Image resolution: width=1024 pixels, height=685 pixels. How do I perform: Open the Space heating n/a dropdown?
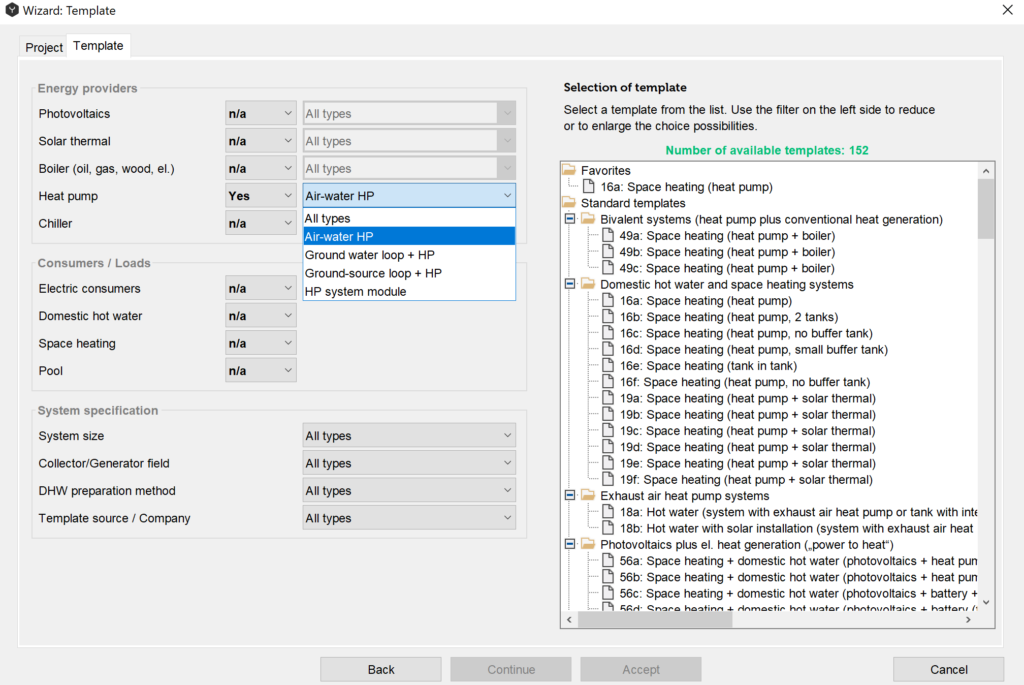pos(260,343)
